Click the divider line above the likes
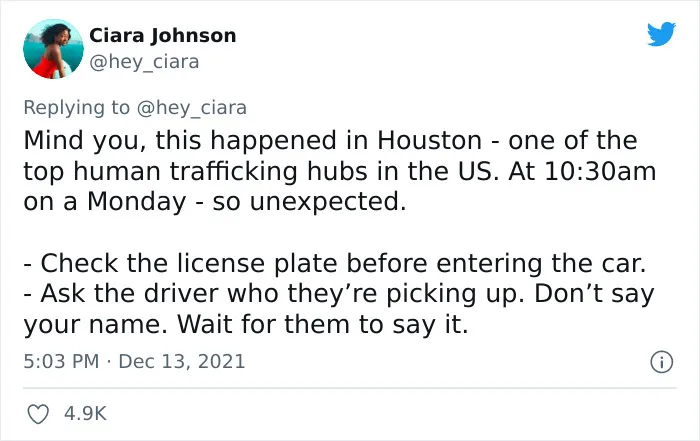This screenshot has height=441, width=700. [x=350, y=388]
